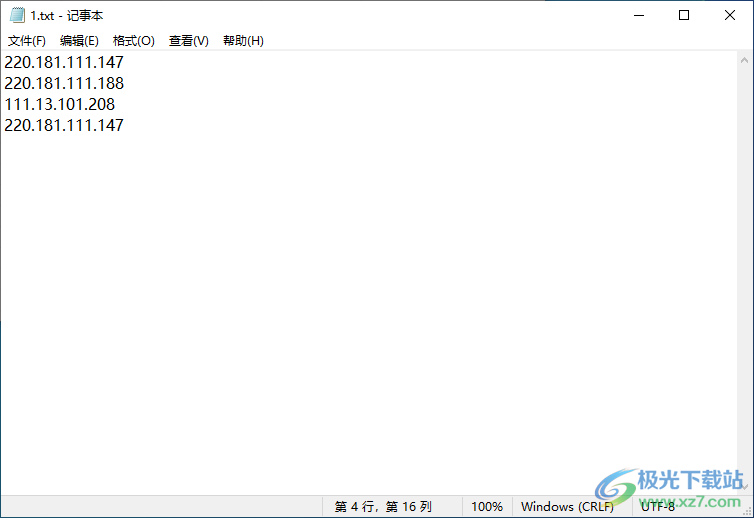This screenshot has width=754, height=518.
Task: Close the 1.txt Notepad window
Action: [x=729, y=15]
